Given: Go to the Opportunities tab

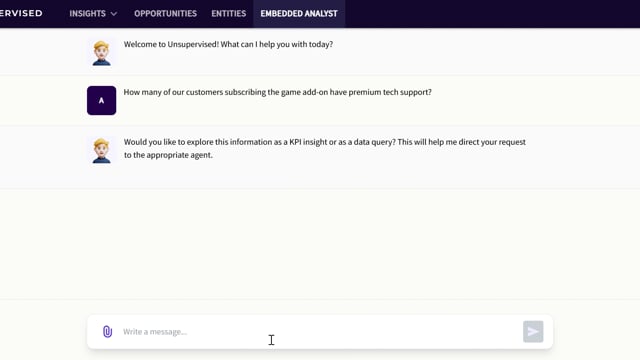Looking at the screenshot, I should (165, 13).
